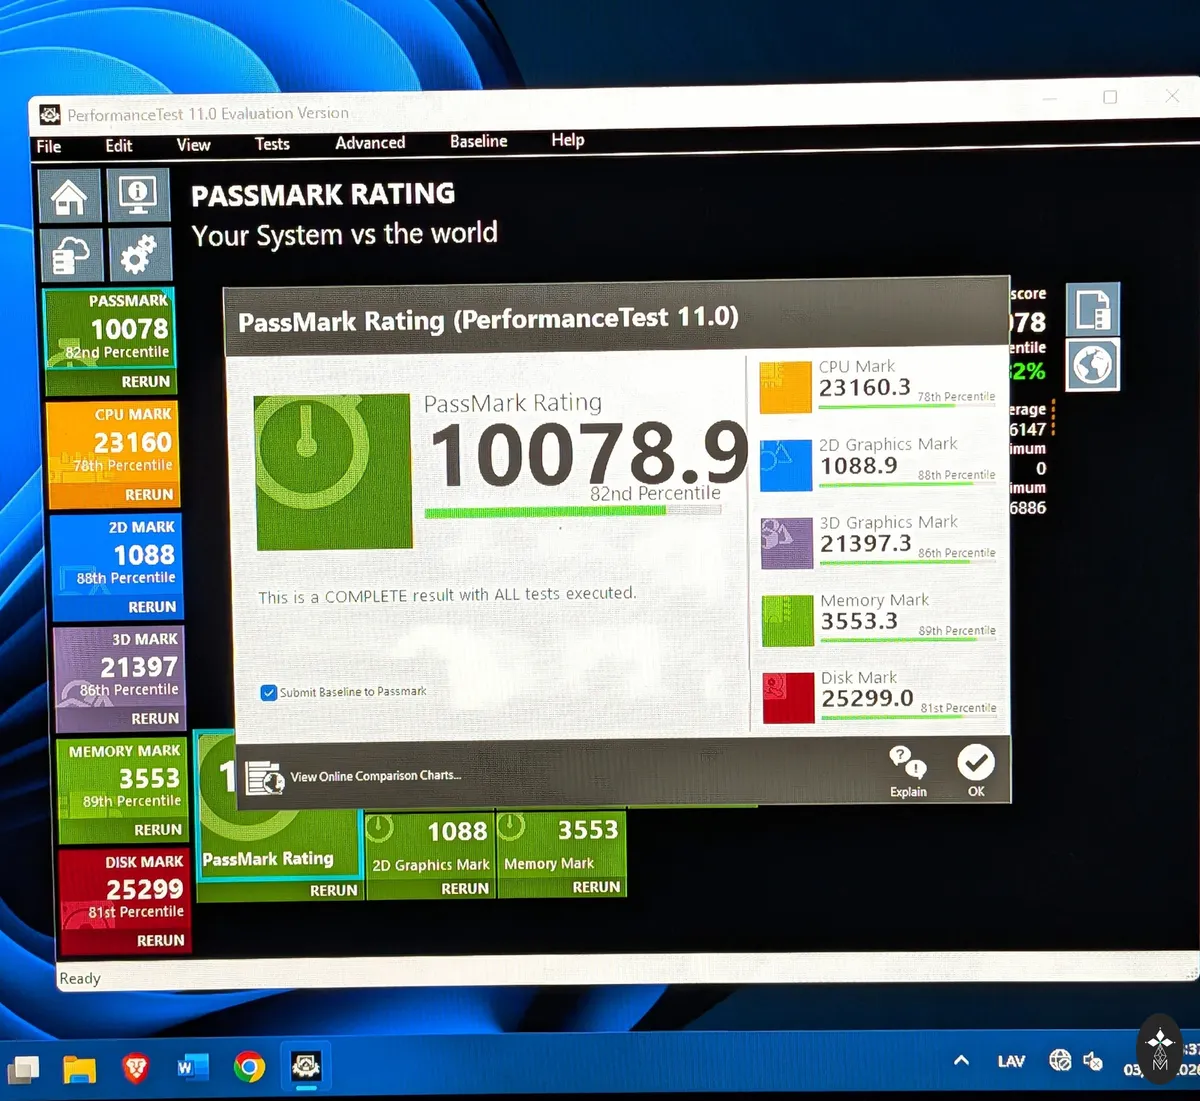The image size is (1200, 1101).
Task: Open the Tests menu
Action: tap(272, 144)
